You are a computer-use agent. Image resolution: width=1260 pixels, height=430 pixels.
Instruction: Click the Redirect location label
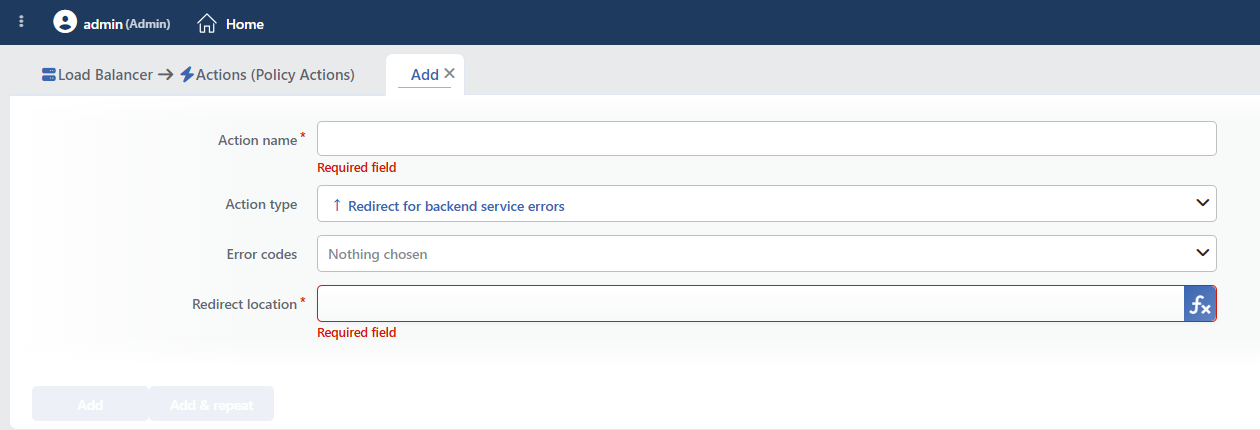tap(244, 304)
